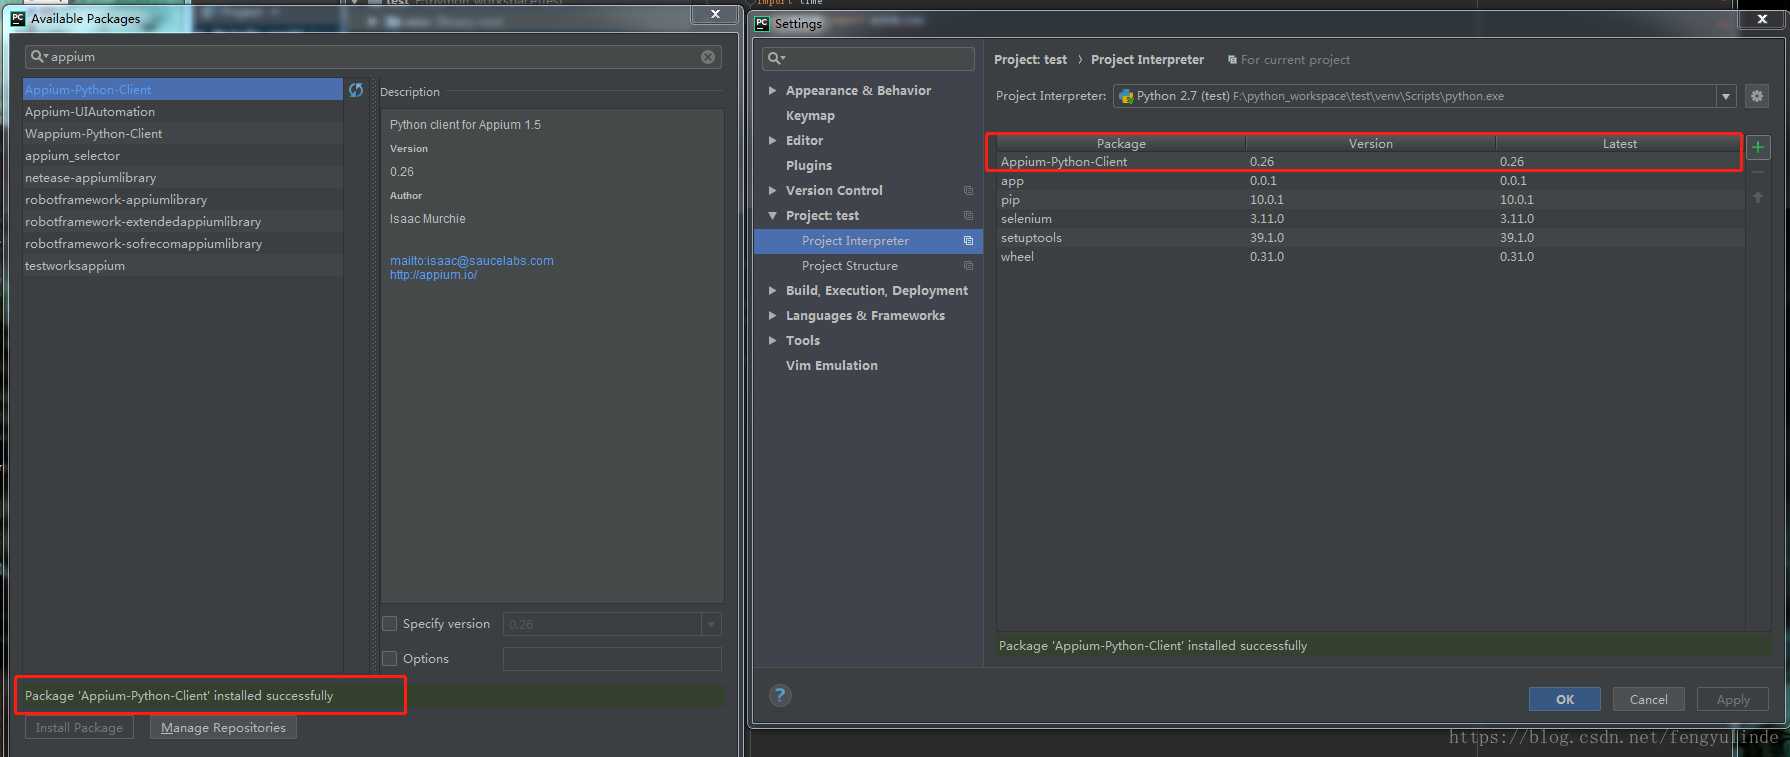Select the setuptools package row

click(1370, 238)
